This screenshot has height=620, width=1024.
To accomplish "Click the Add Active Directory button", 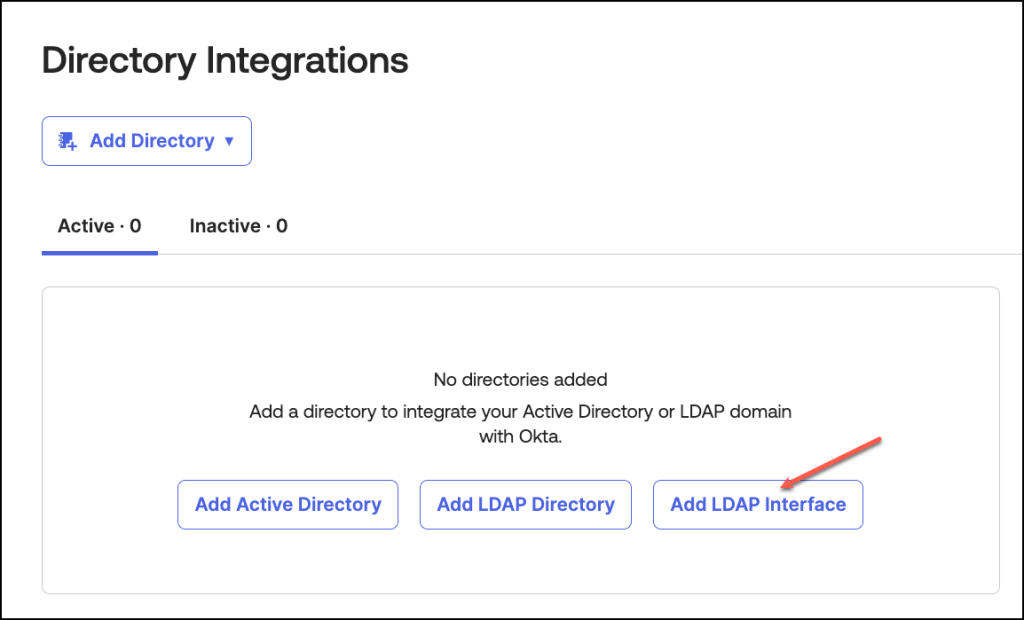I will [x=288, y=504].
